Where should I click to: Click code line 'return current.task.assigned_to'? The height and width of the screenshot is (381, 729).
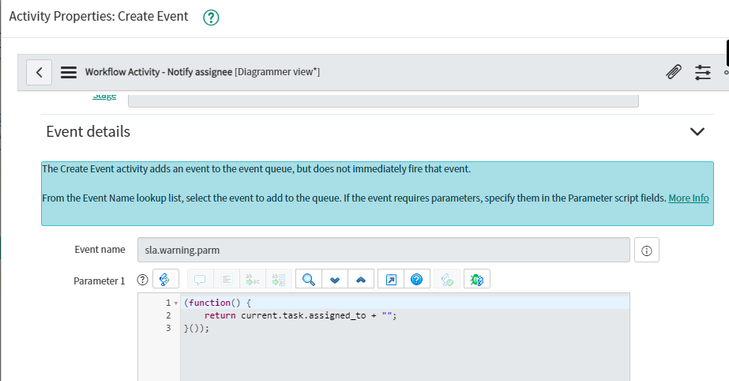pyautogui.click(x=300, y=315)
